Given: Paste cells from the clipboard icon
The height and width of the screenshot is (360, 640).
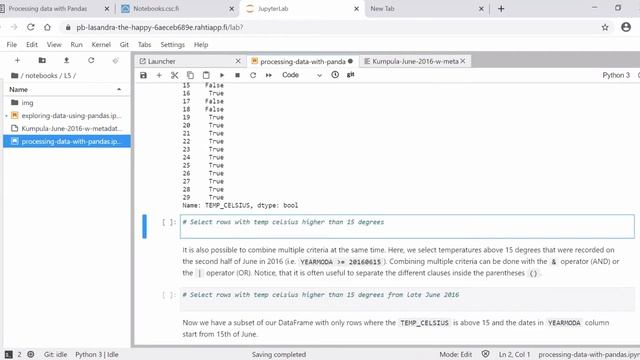Looking at the screenshot, I should pyautogui.click(x=206, y=75).
